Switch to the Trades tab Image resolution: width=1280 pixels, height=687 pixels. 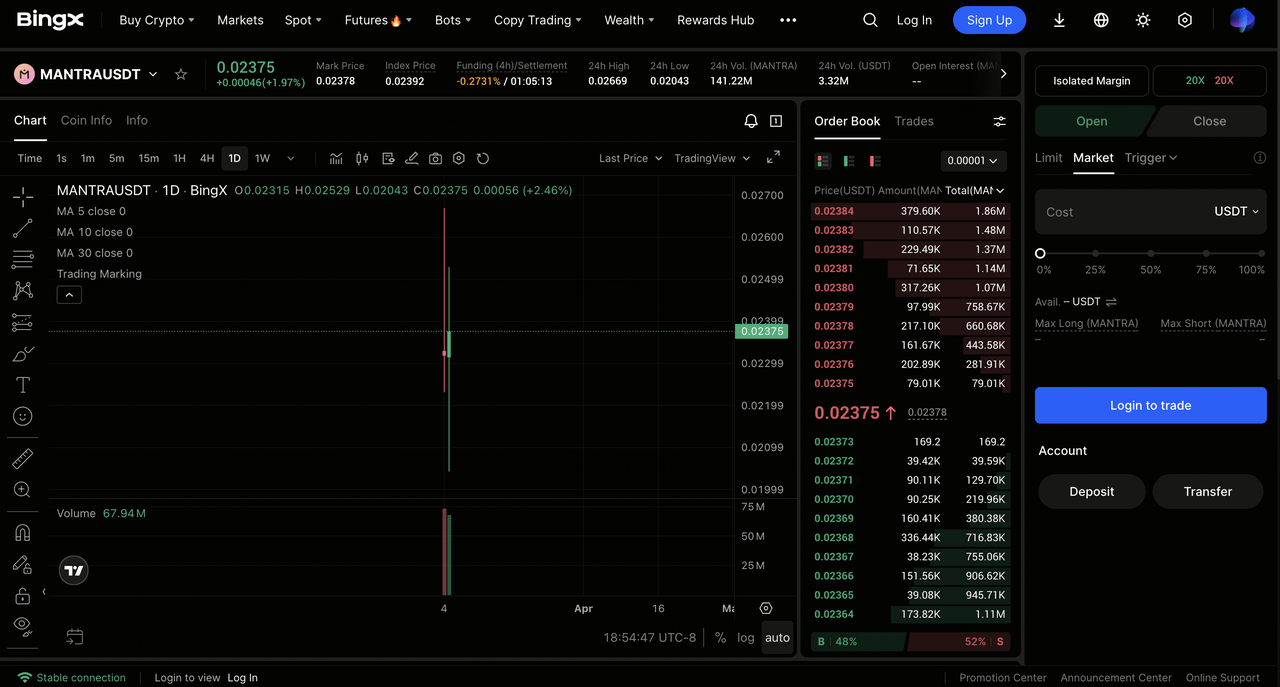[914, 121]
